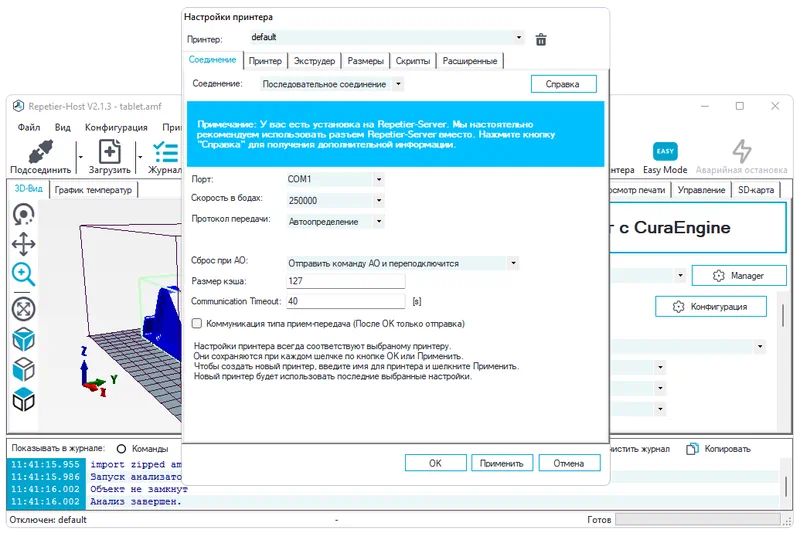The image size is (800, 533).
Task: Switch to the 3D-Вид tab
Action: click(29, 188)
